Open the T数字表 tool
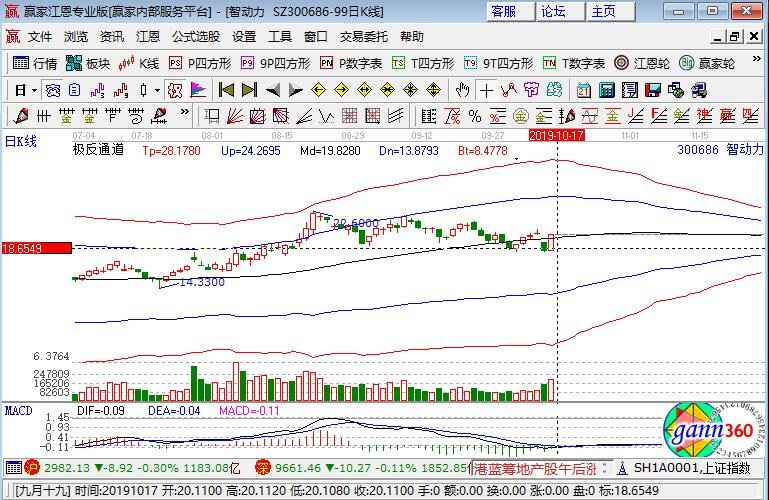 pyautogui.click(x=574, y=63)
